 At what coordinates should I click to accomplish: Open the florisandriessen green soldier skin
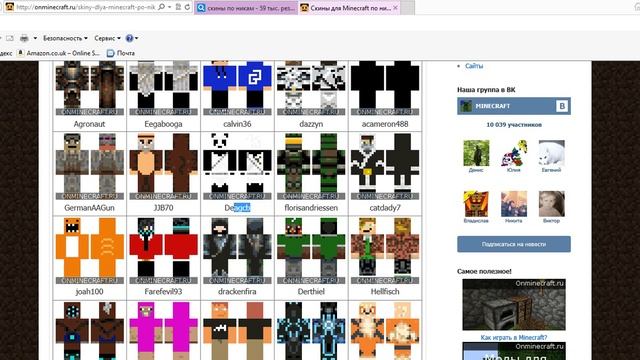click(x=311, y=166)
